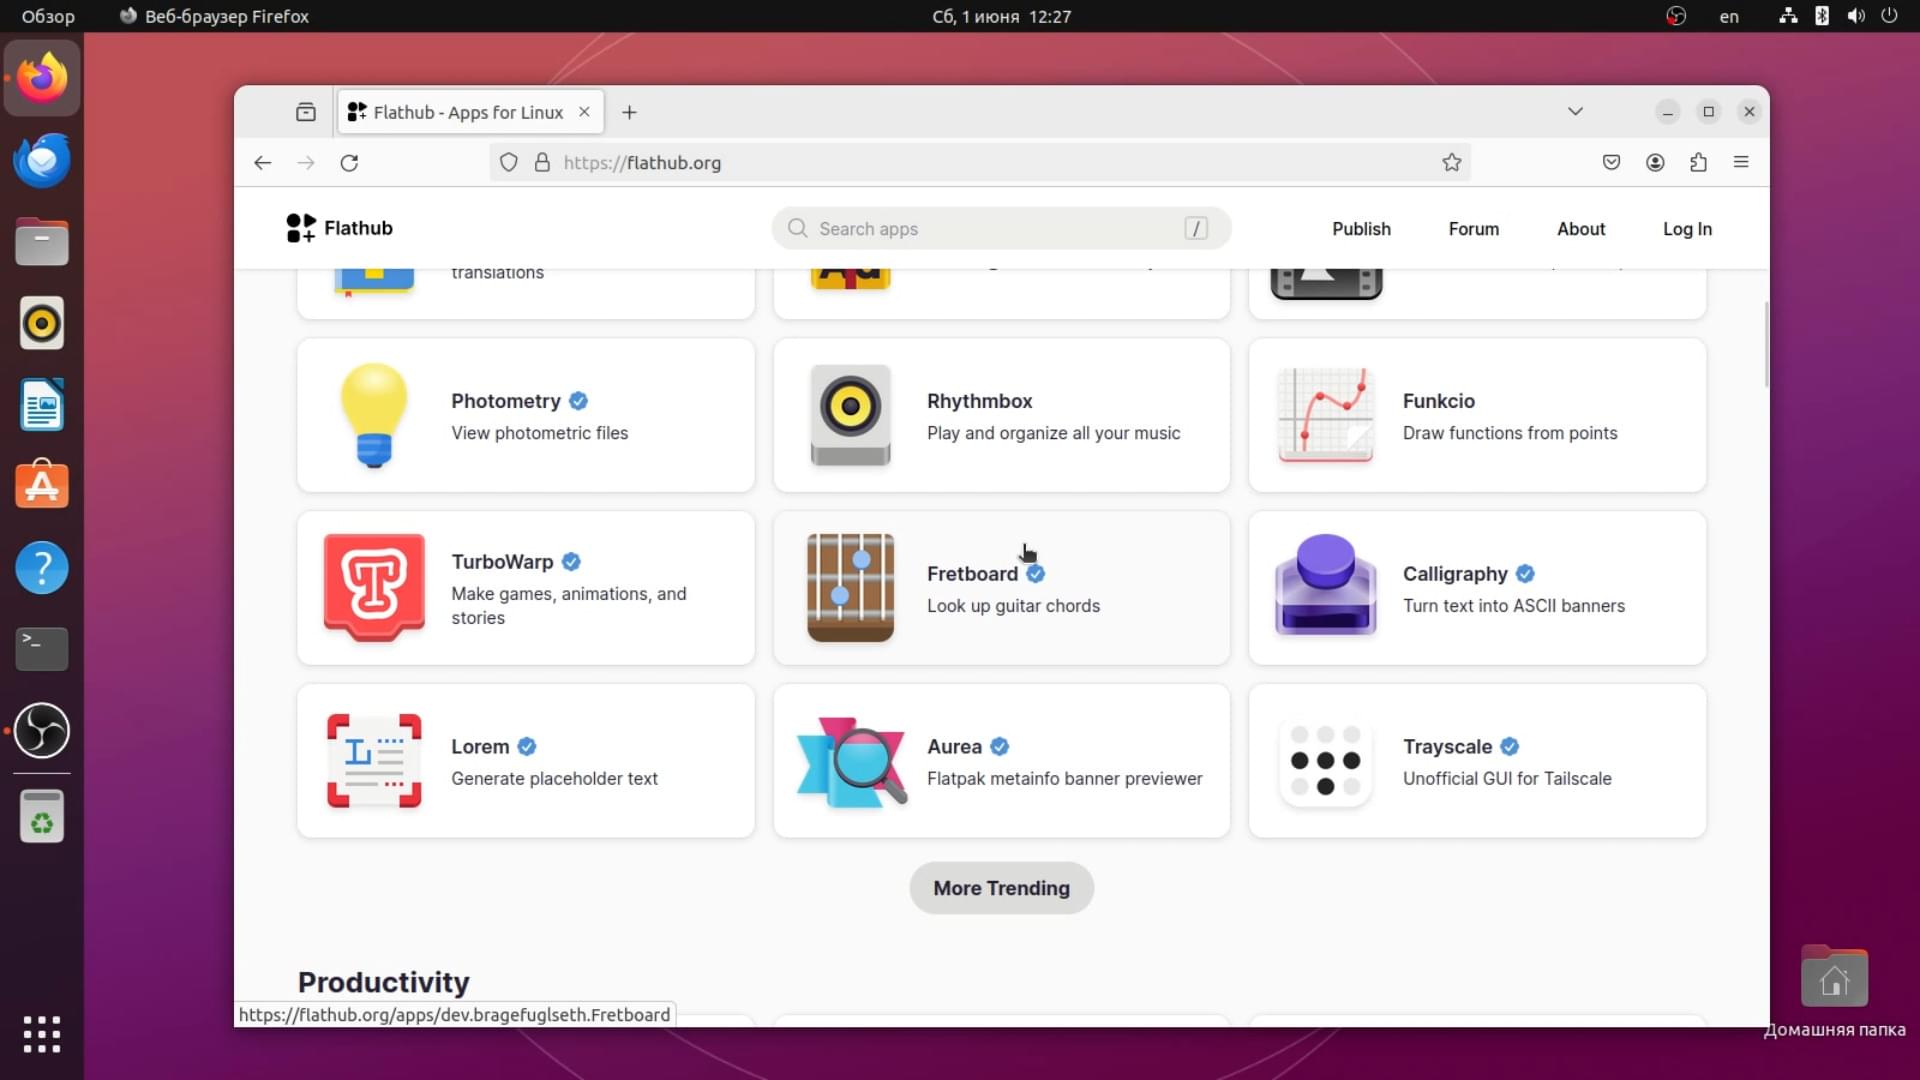Open the Lorem placeholder text icon
This screenshot has width=1920, height=1080.
pos(374,761)
